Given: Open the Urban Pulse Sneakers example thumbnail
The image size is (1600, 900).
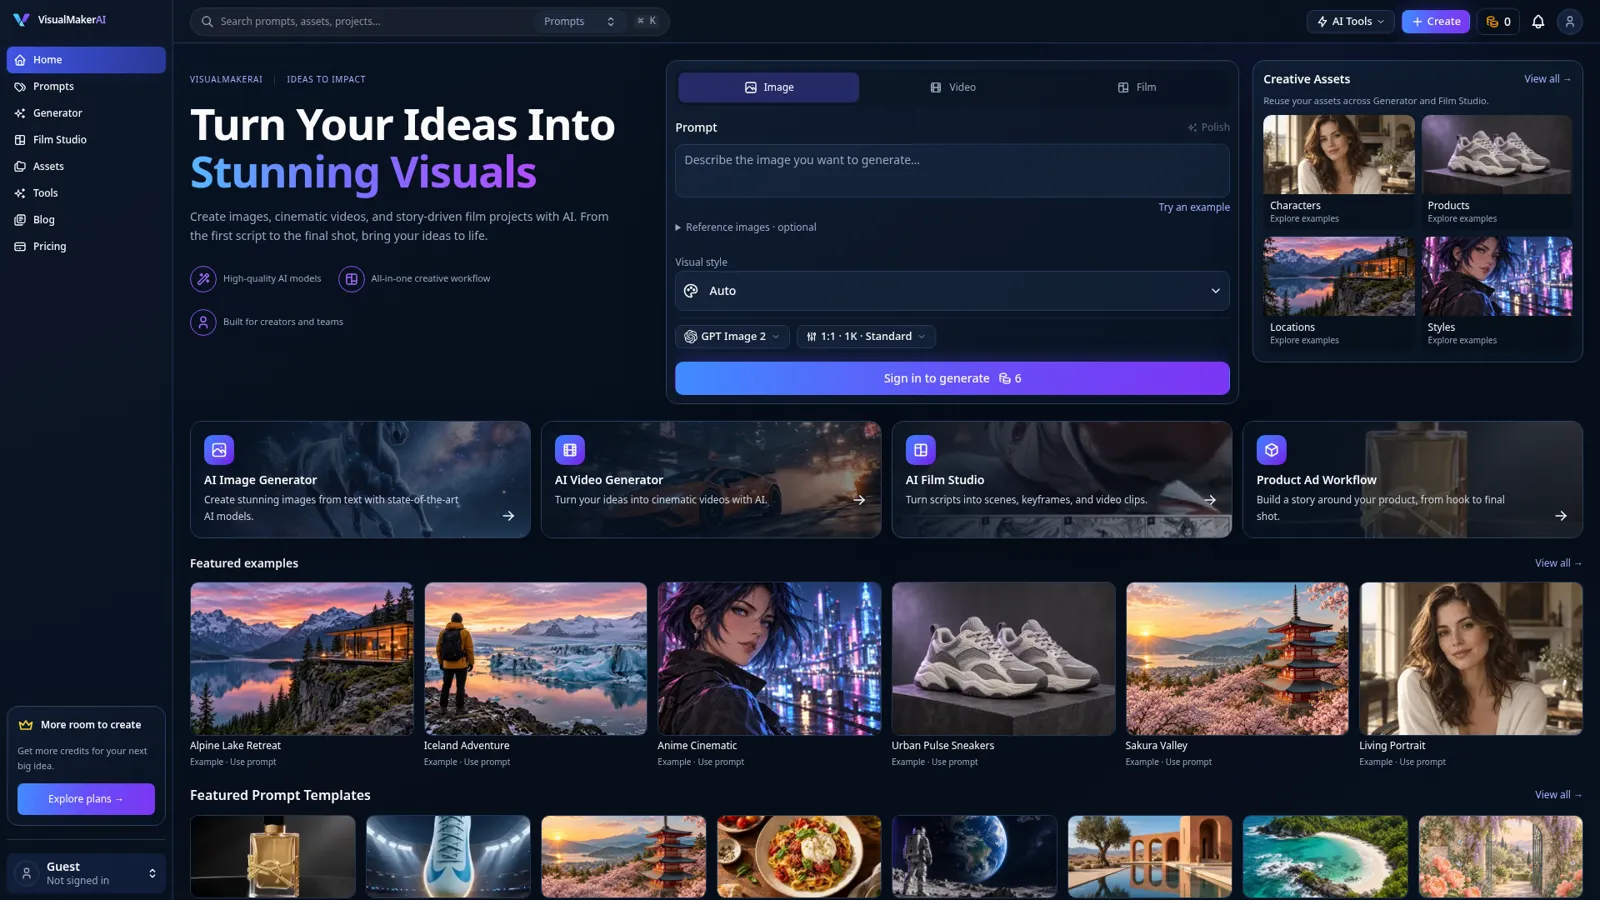Looking at the screenshot, I should pyautogui.click(x=1003, y=659).
